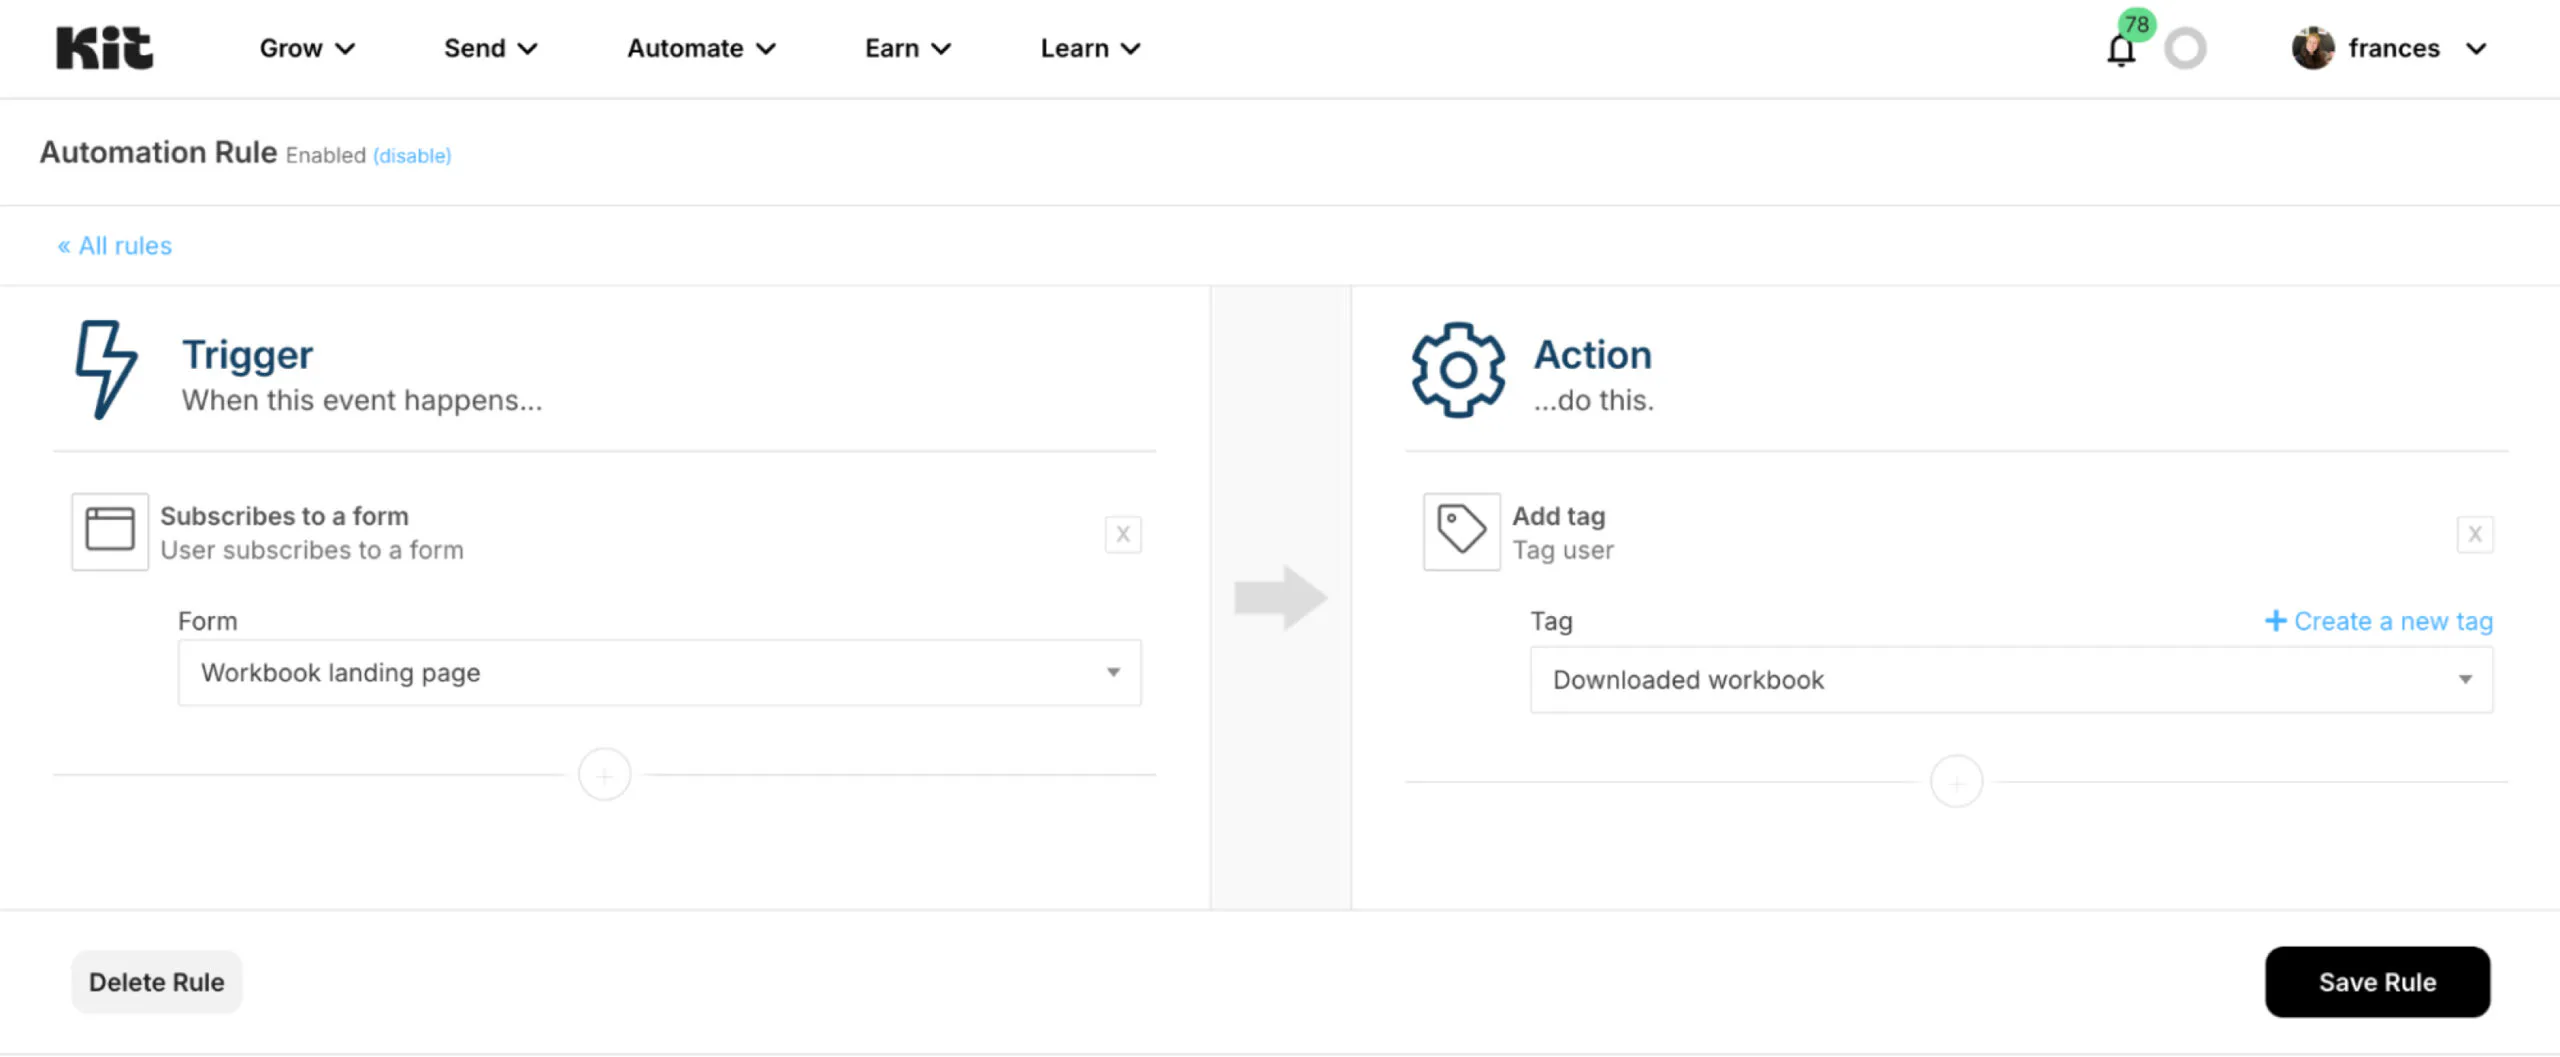Click the Subscribes to a form icon
This screenshot has height=1057, width=2560.
tap(110, 531)
